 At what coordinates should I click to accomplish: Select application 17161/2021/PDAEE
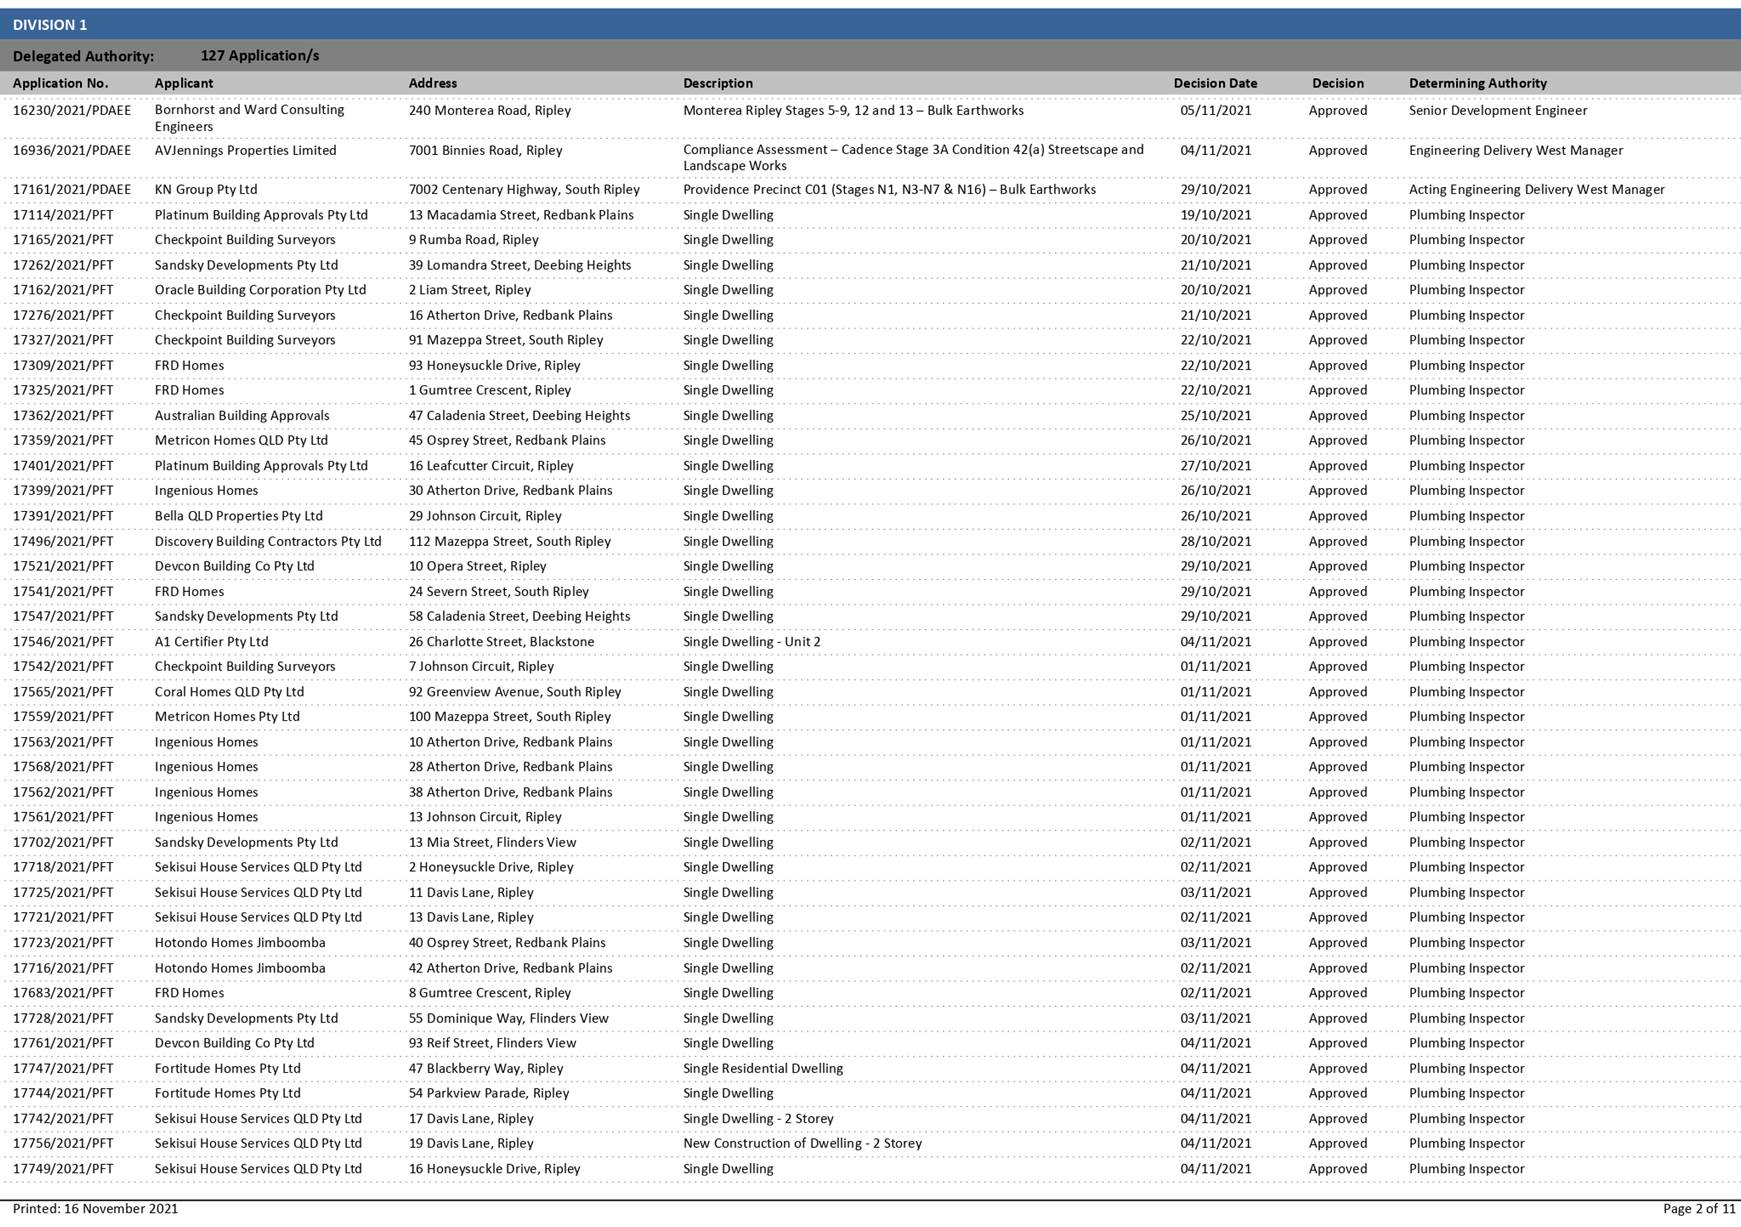[72, 190]
